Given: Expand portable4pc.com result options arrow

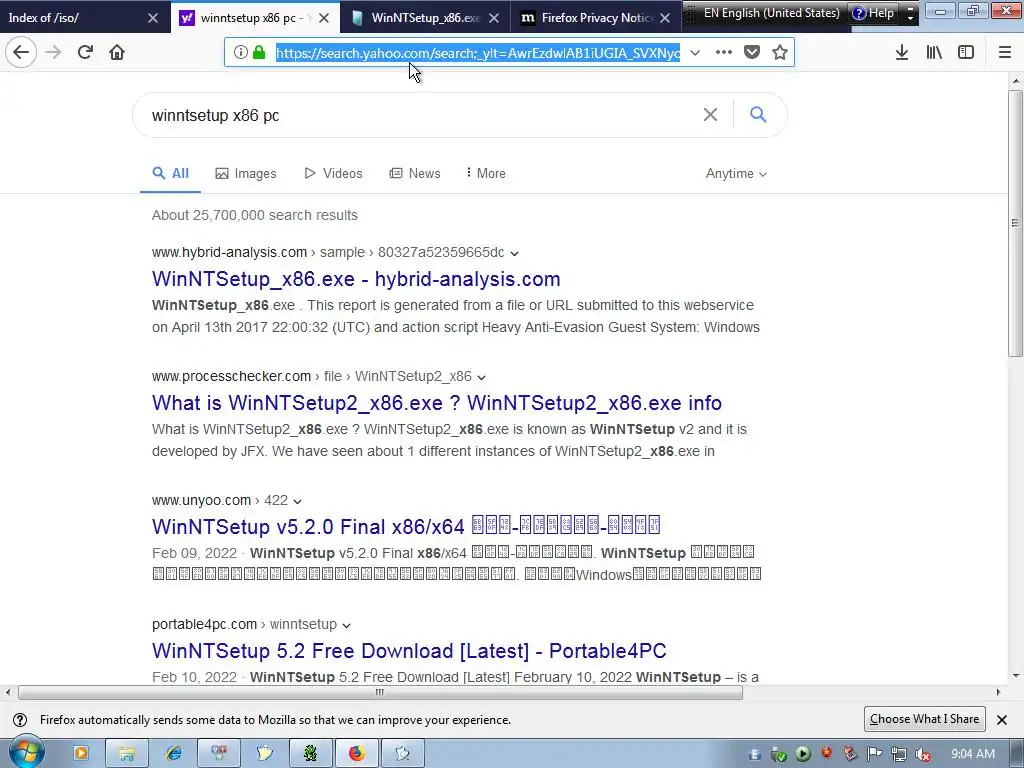Looking at the screenshot, I should click(x=347, y=626).
